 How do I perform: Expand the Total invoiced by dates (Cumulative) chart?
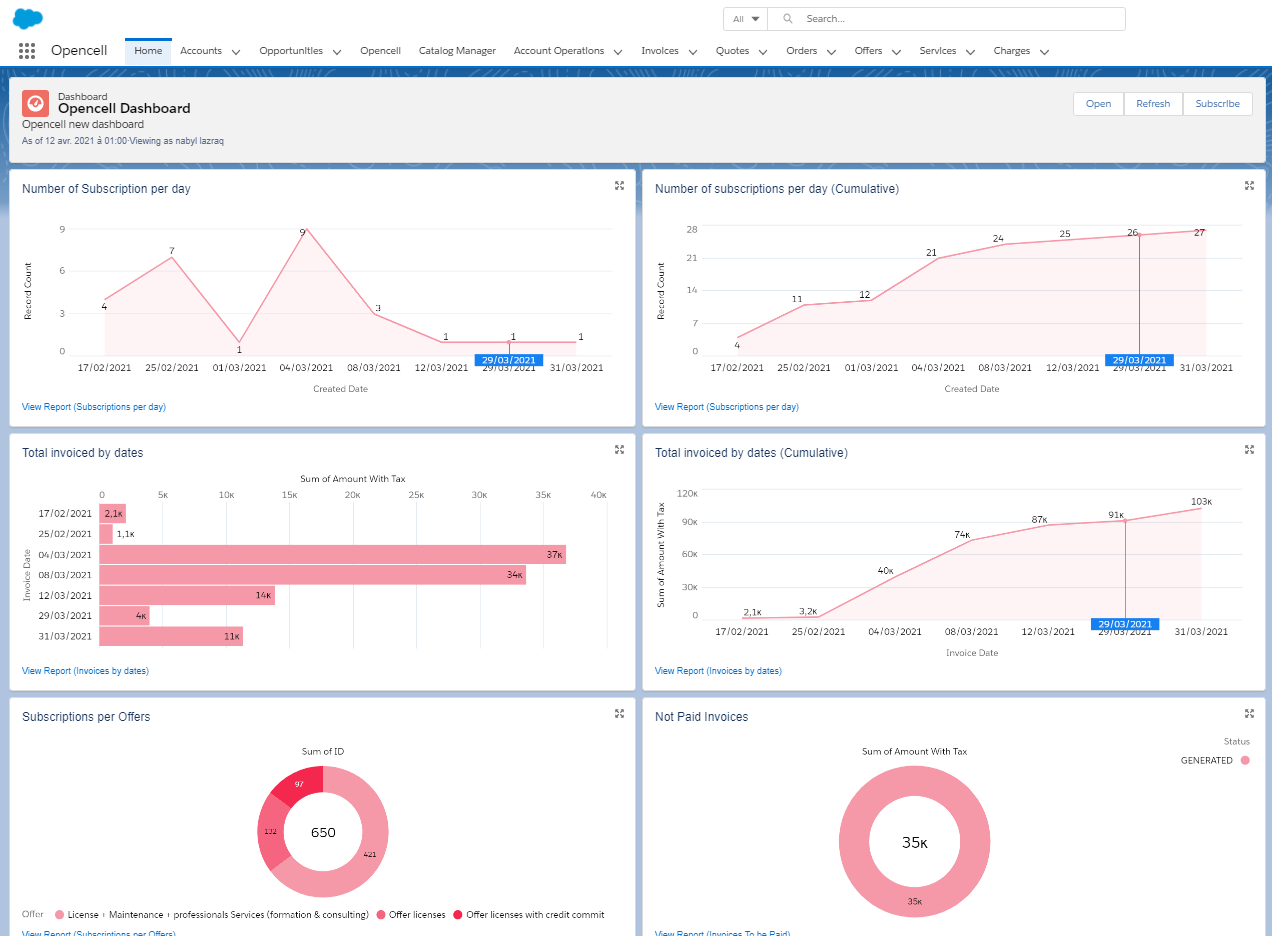coord(1249,450)
